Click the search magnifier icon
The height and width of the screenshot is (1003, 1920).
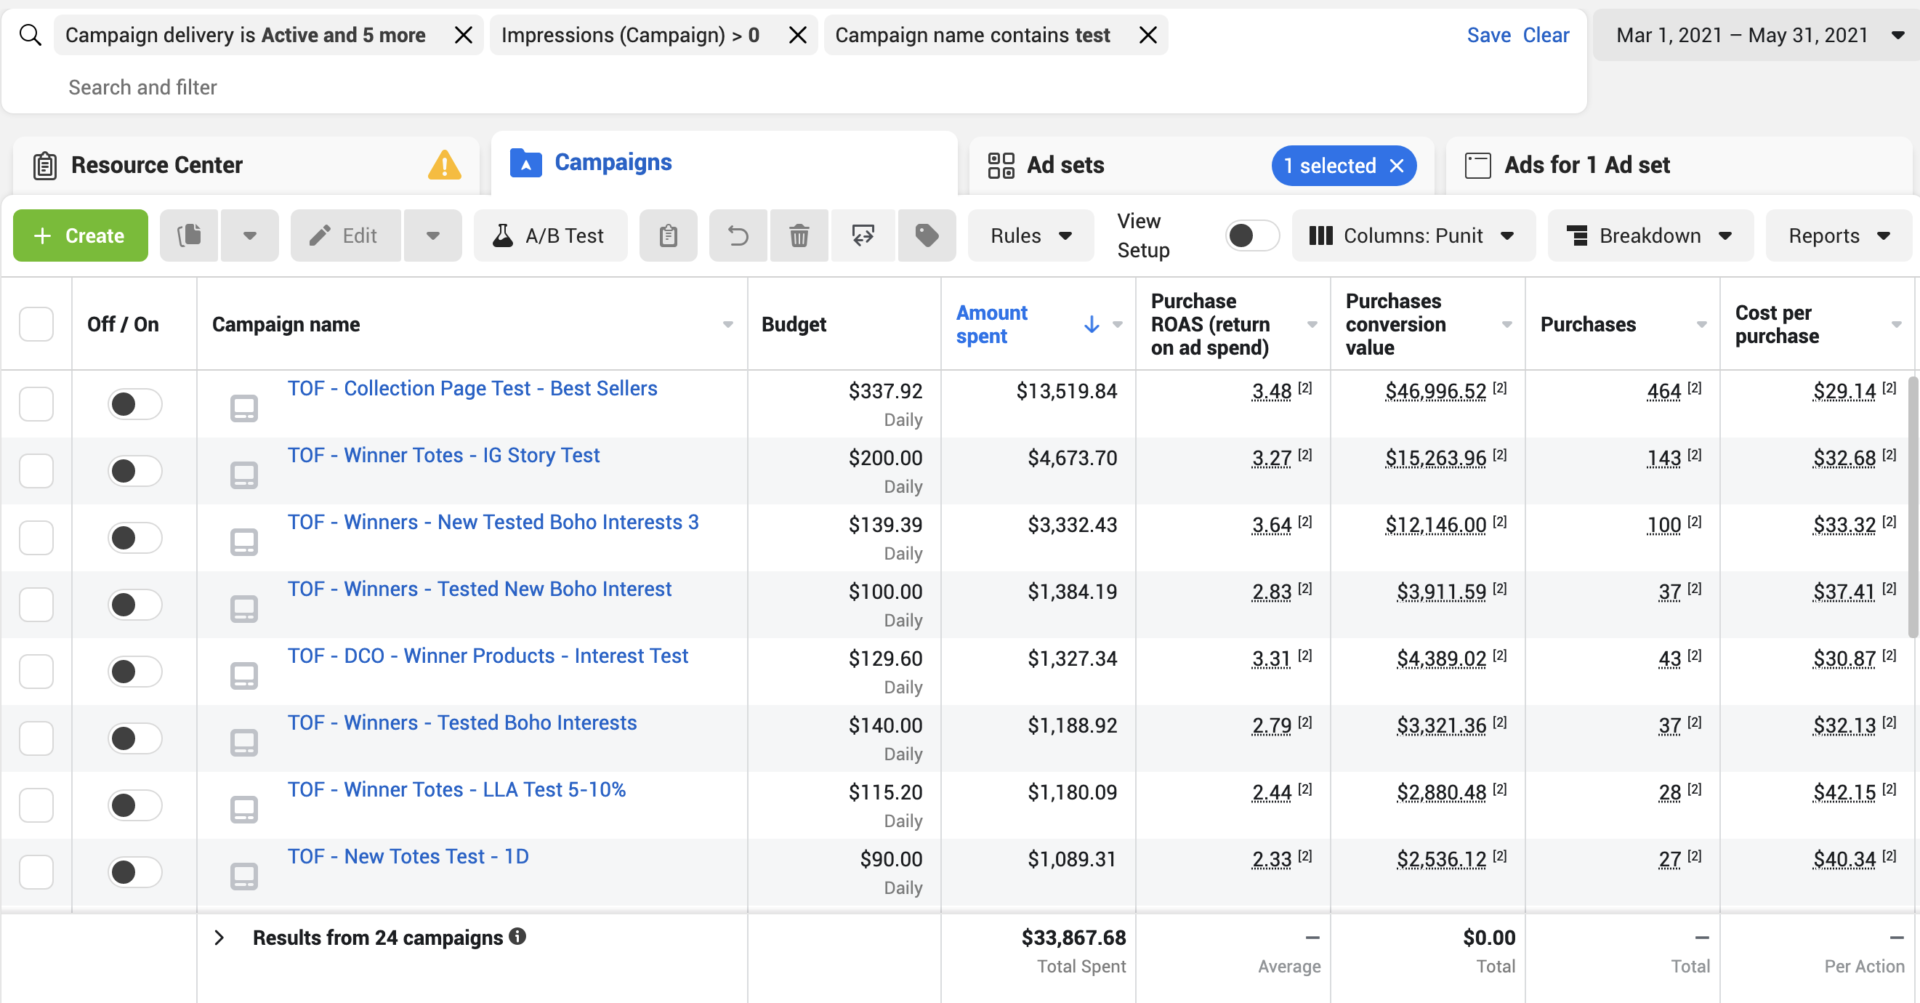(x=31, y=35)
